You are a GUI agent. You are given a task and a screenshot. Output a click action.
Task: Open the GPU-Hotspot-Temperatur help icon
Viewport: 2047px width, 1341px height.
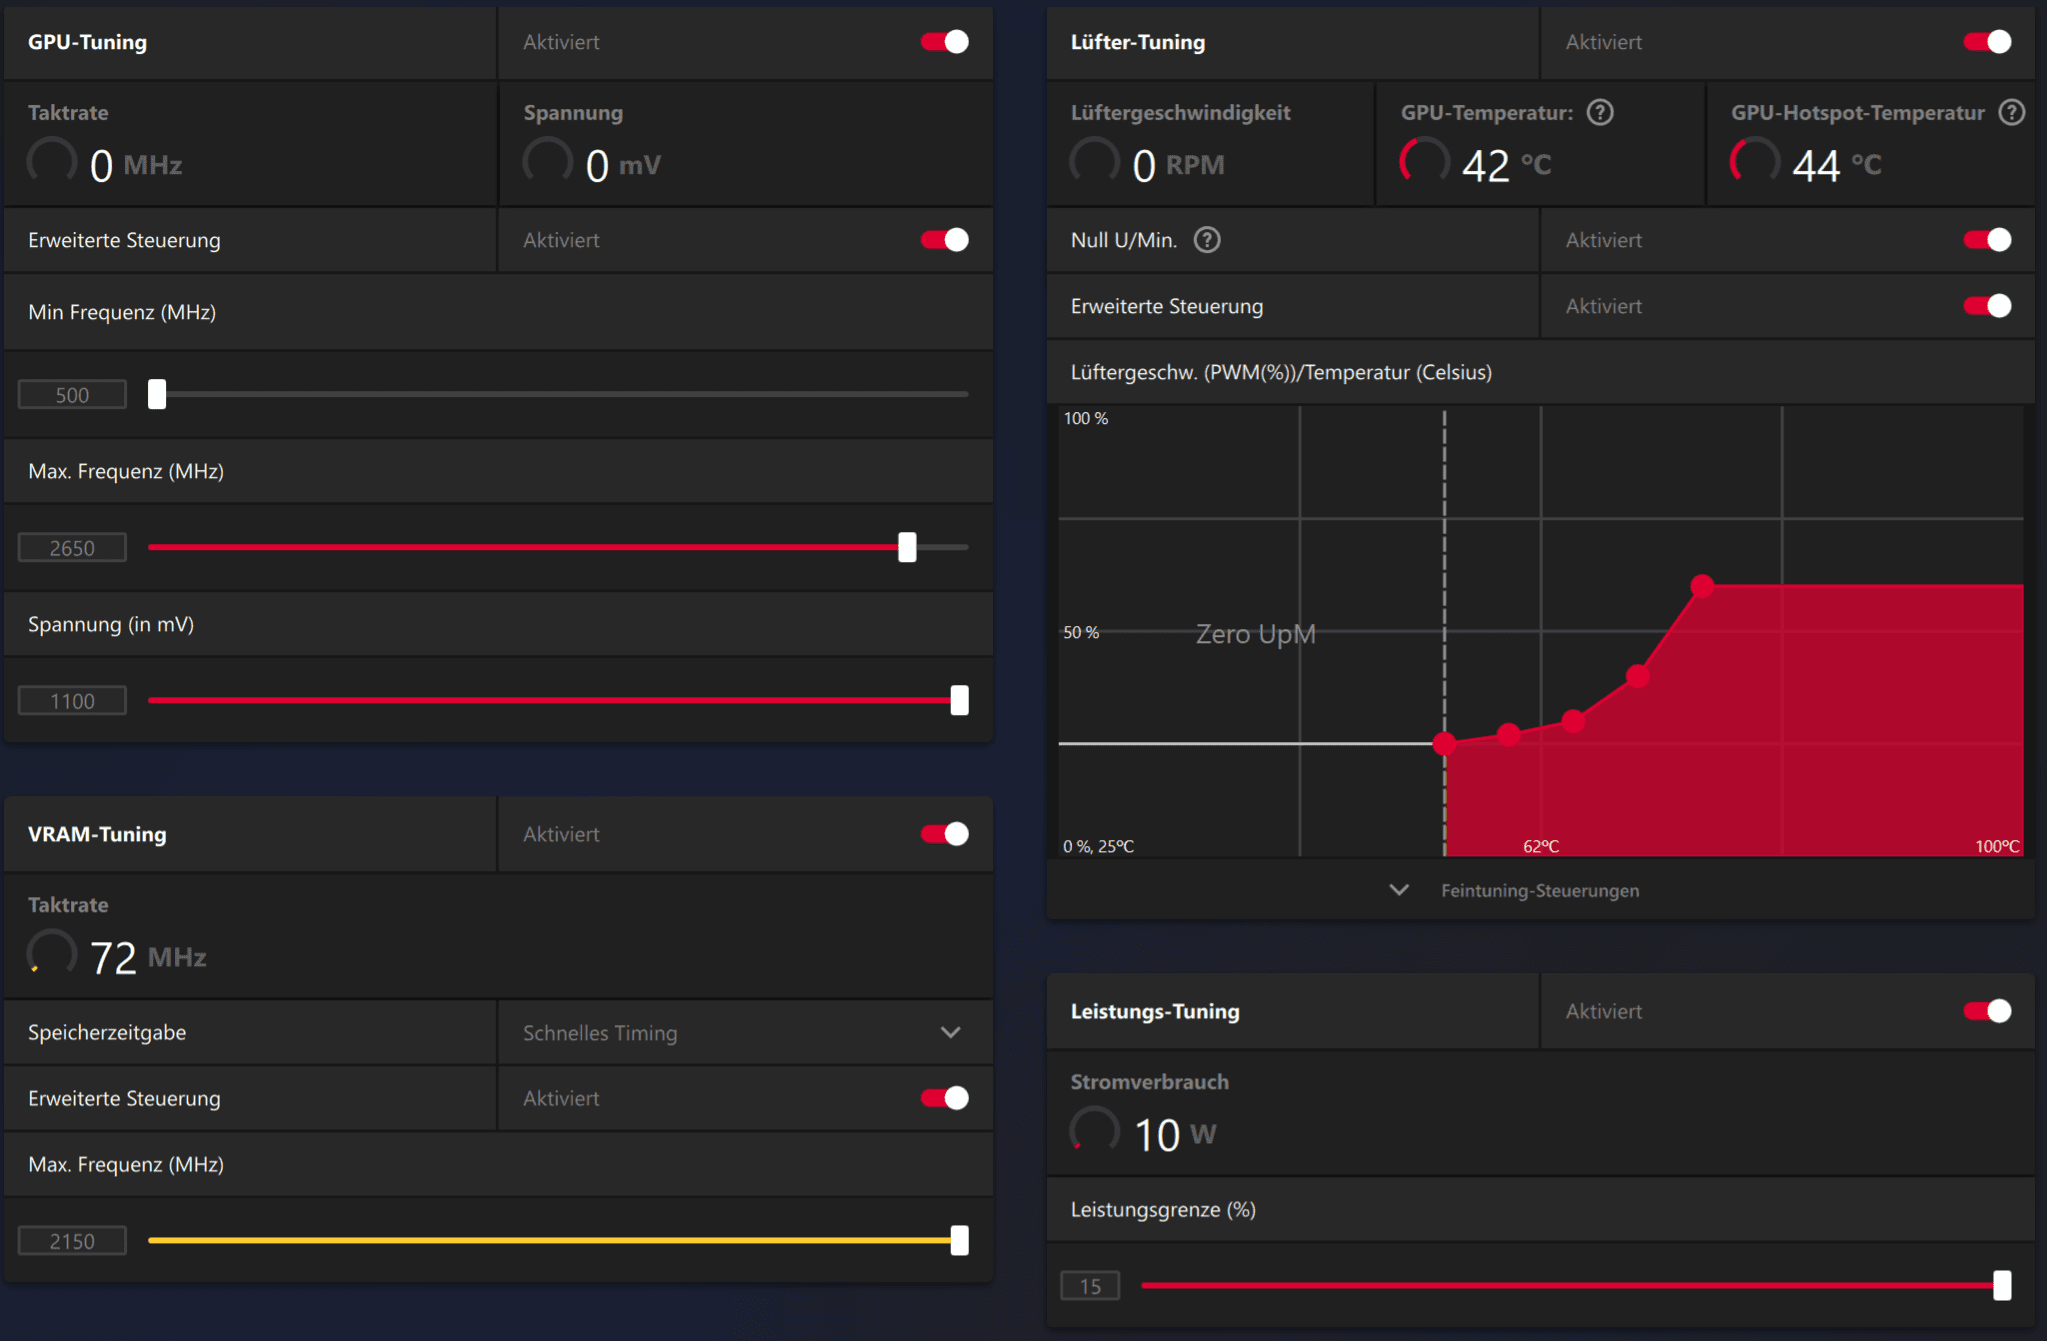pos(2011,112)
